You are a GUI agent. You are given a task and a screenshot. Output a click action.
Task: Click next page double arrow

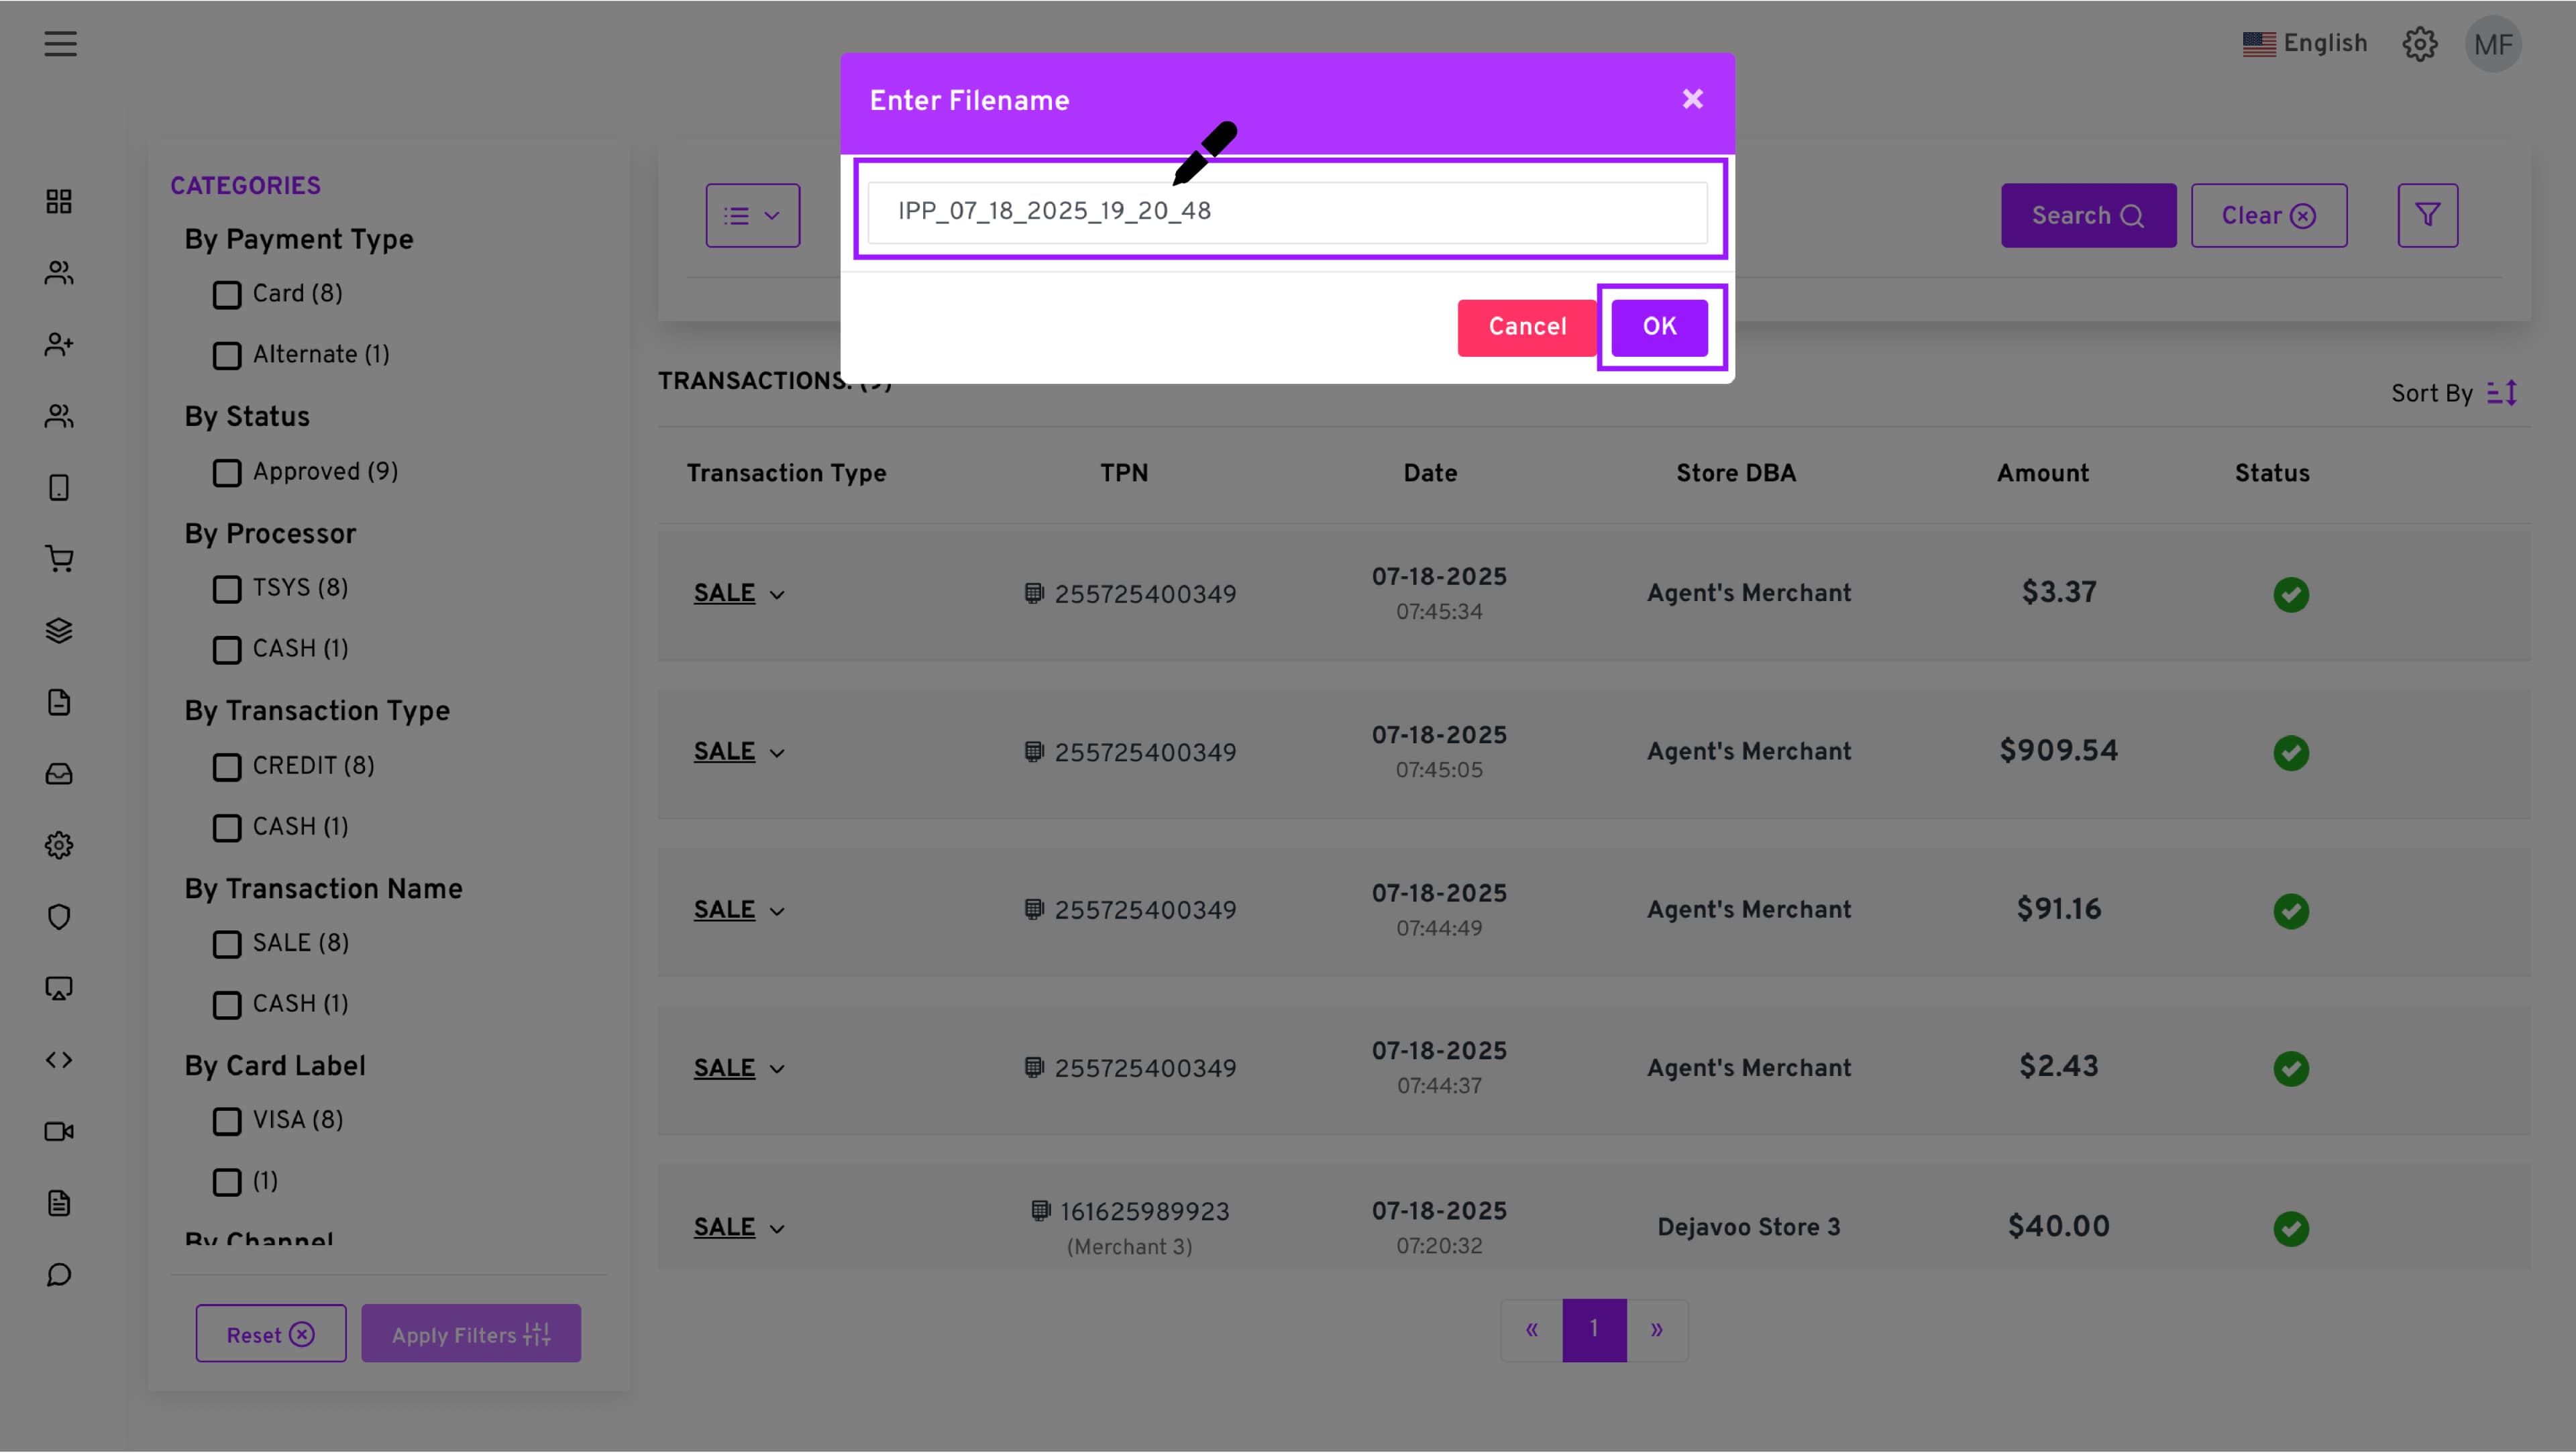pyautogui.click(x=1656, y=1330)
